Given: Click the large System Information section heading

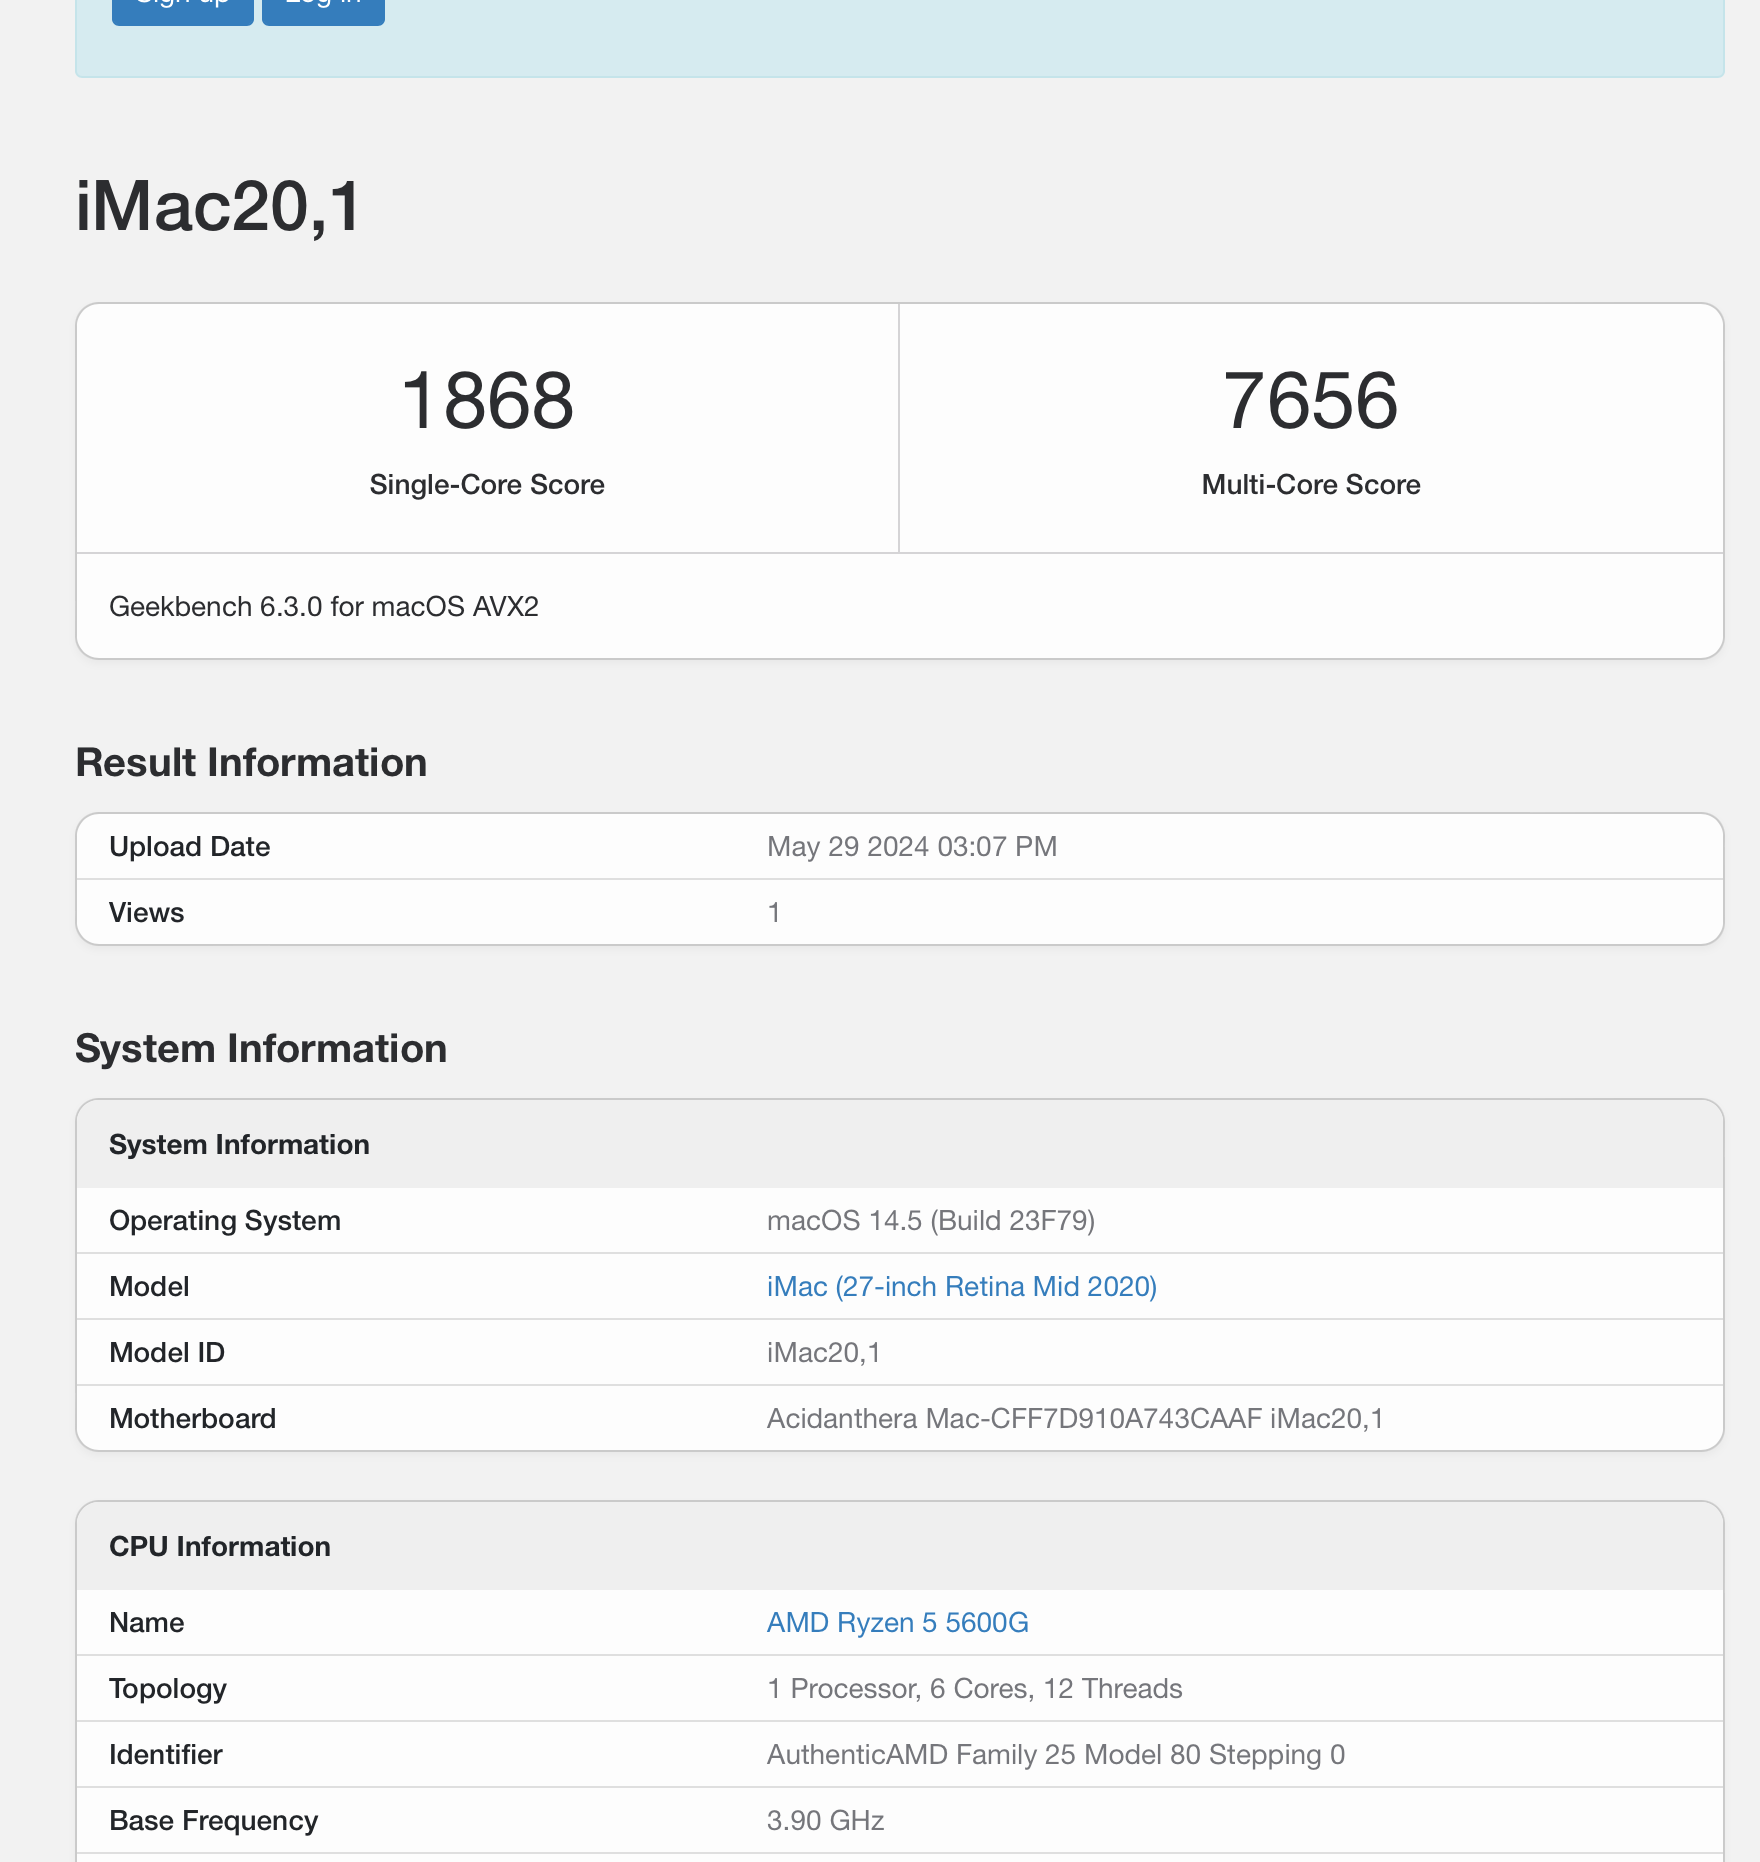Looking at the screenshot, I should [261, 1049].
